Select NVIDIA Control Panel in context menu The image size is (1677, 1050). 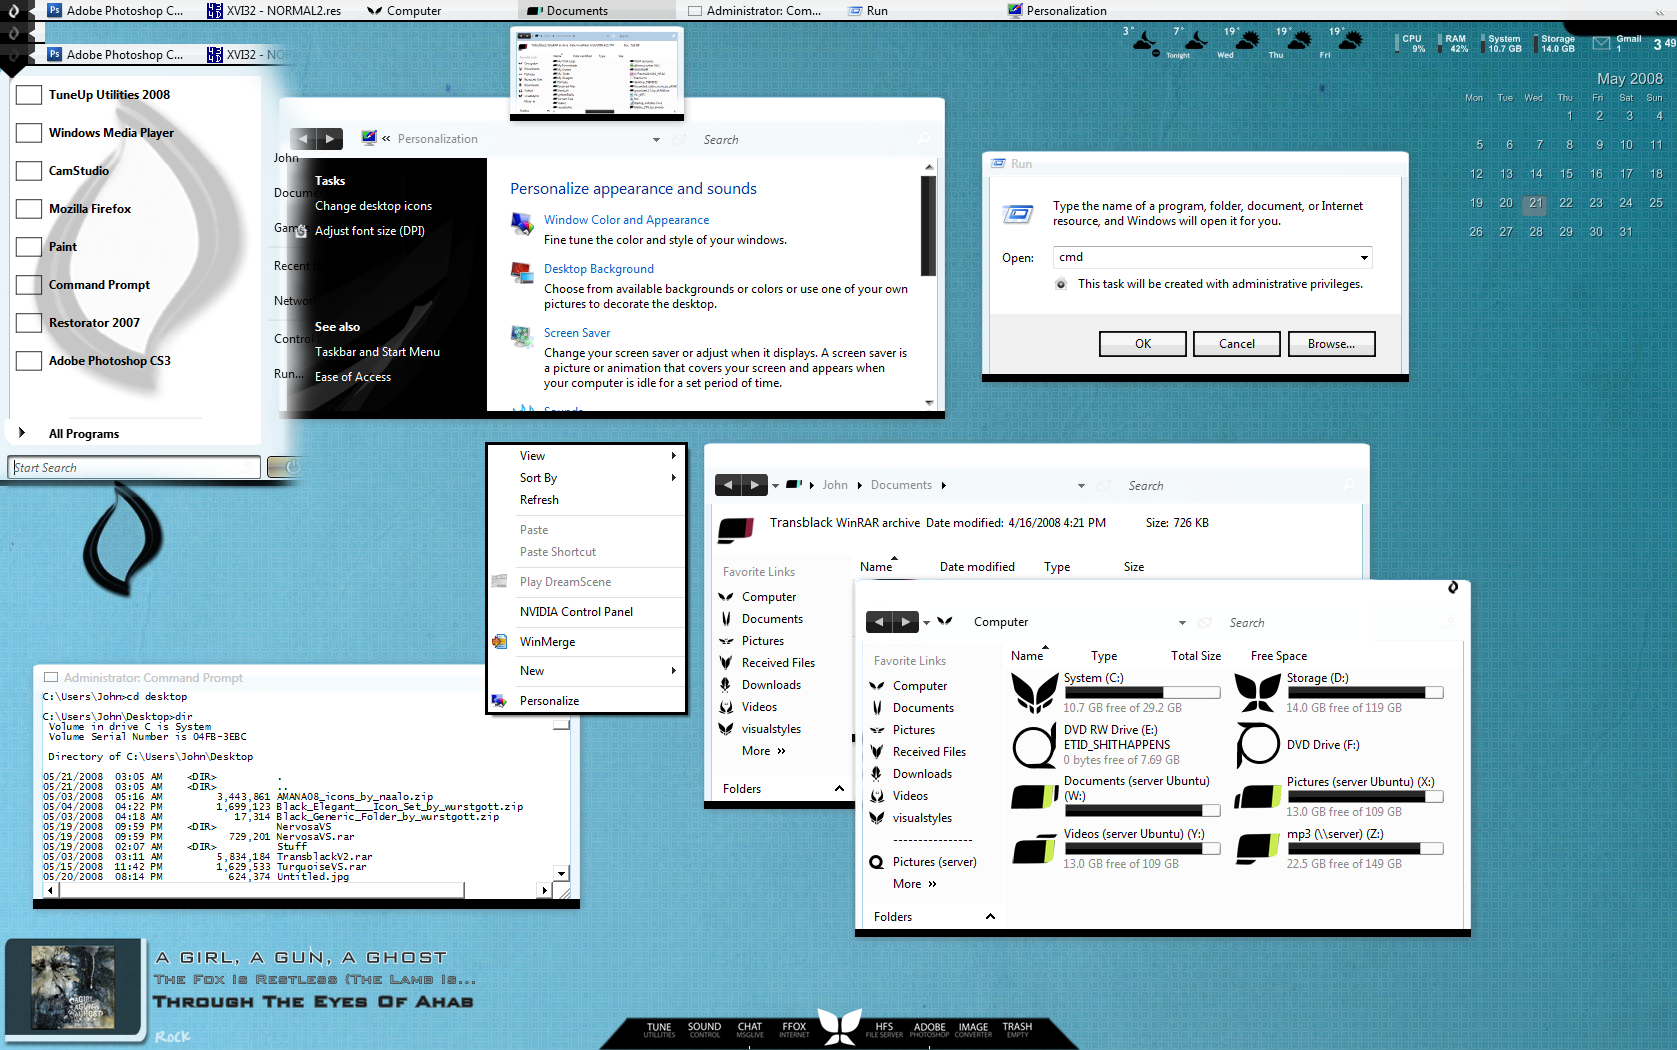[586, 612]
